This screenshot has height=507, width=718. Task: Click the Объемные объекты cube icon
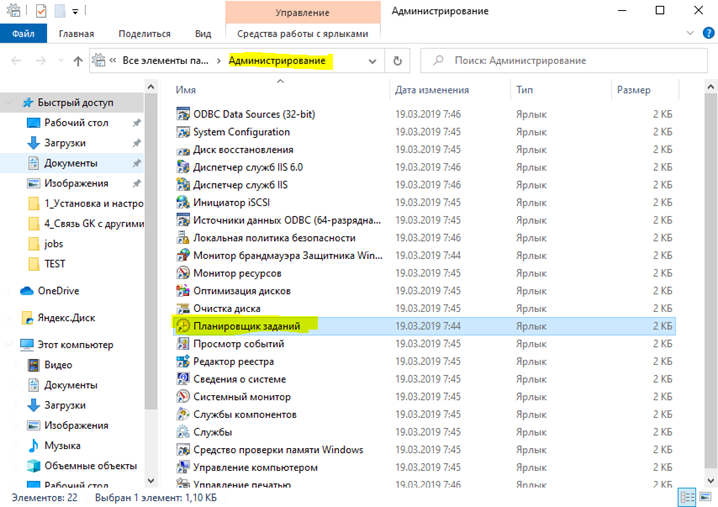point(33,466)
